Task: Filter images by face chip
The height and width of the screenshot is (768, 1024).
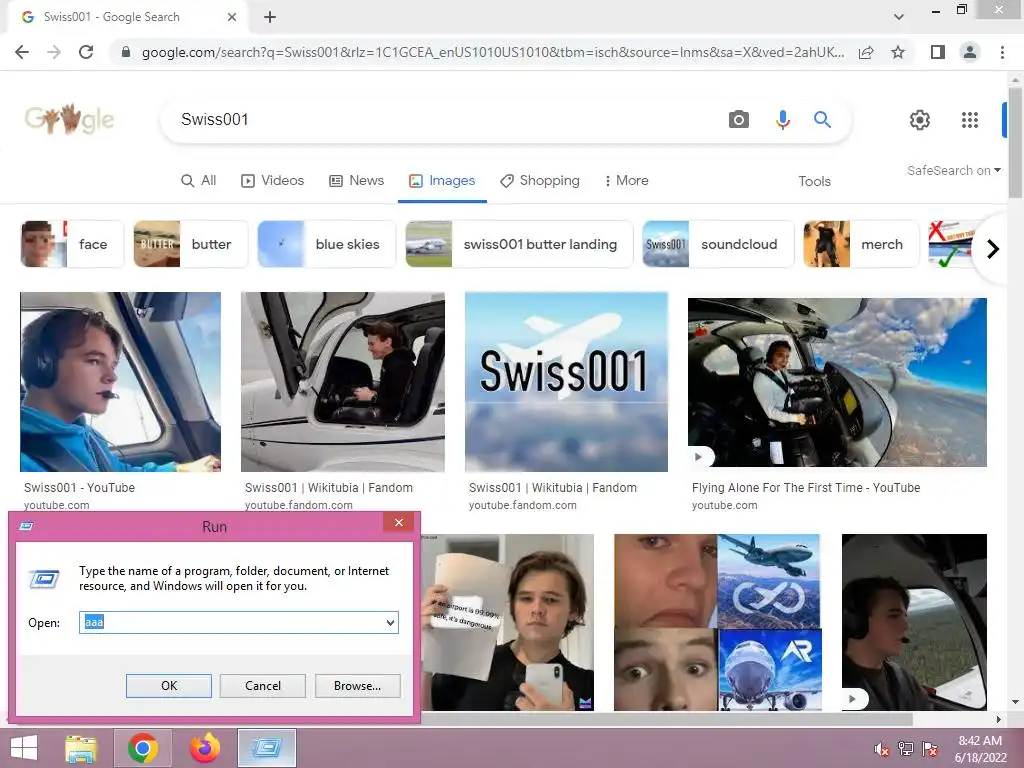Action: click(x=72, y=244)
